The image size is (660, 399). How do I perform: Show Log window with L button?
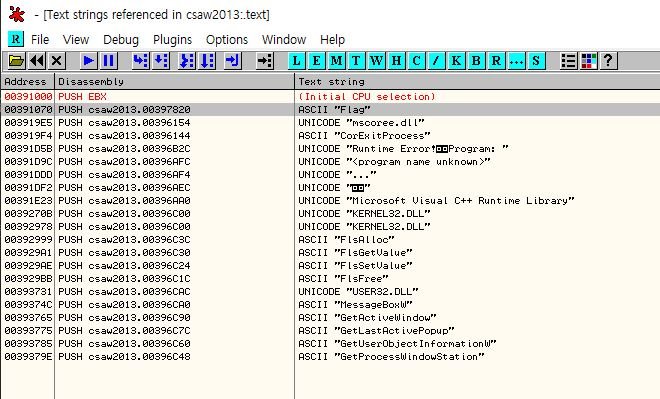pos(296,61)
